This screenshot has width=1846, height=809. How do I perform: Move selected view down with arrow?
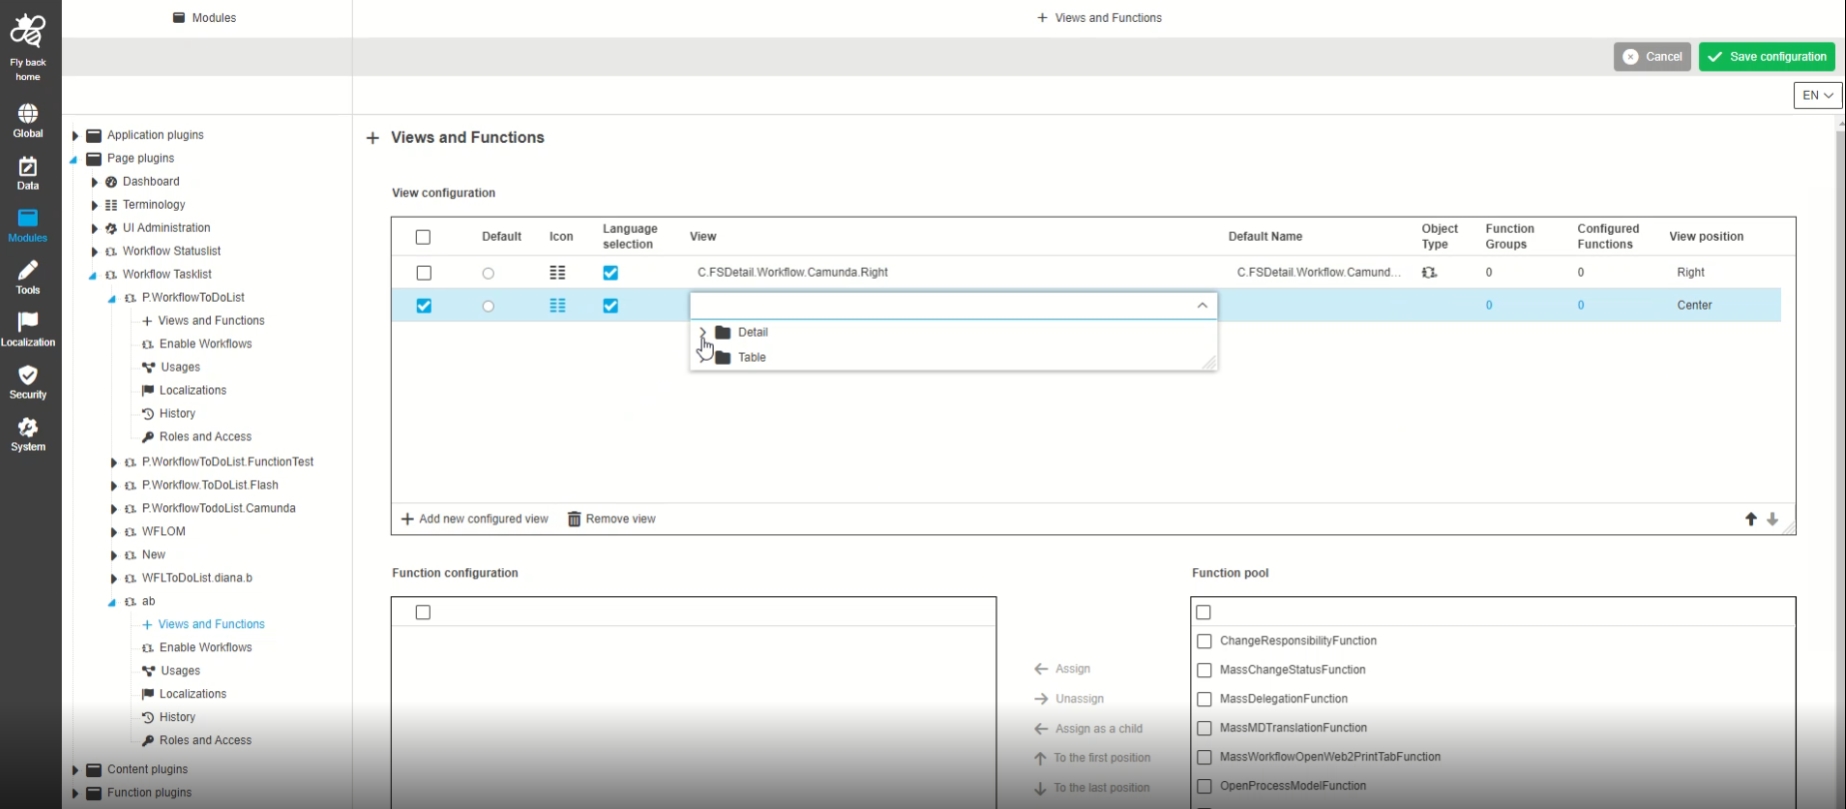[x=1772, y=519]
